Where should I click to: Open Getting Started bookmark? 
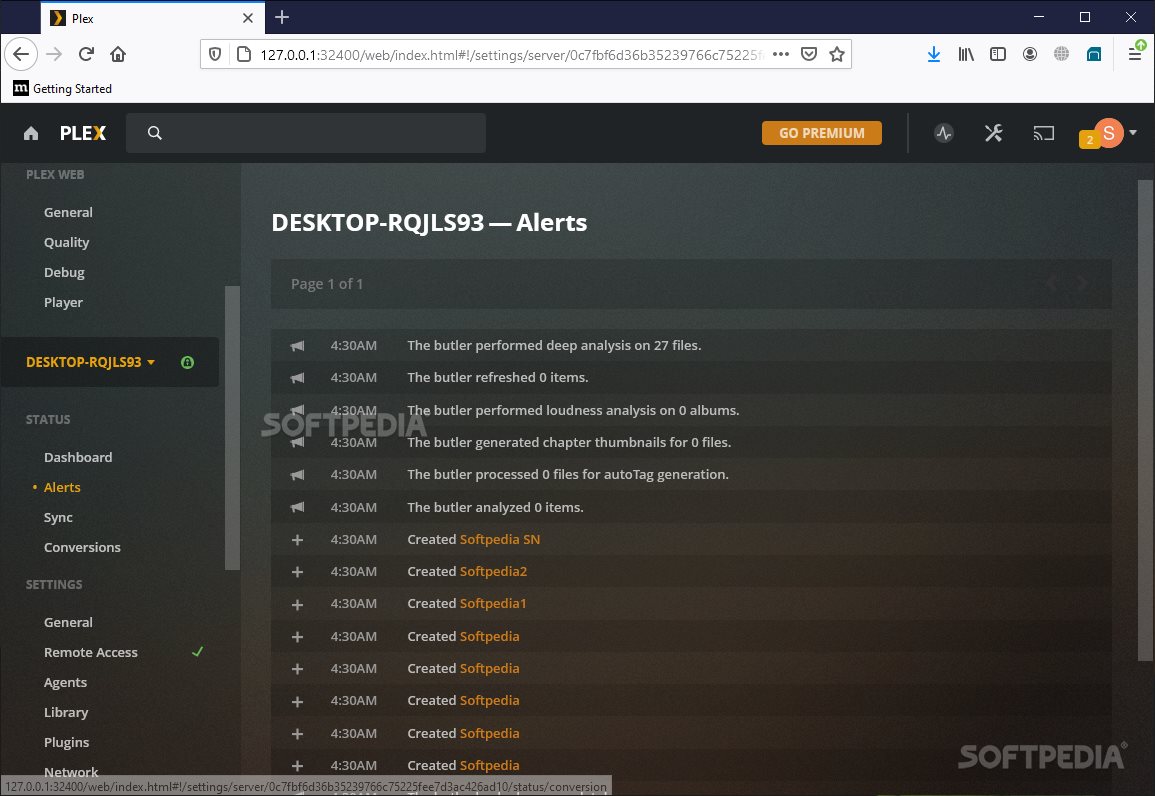63,88
